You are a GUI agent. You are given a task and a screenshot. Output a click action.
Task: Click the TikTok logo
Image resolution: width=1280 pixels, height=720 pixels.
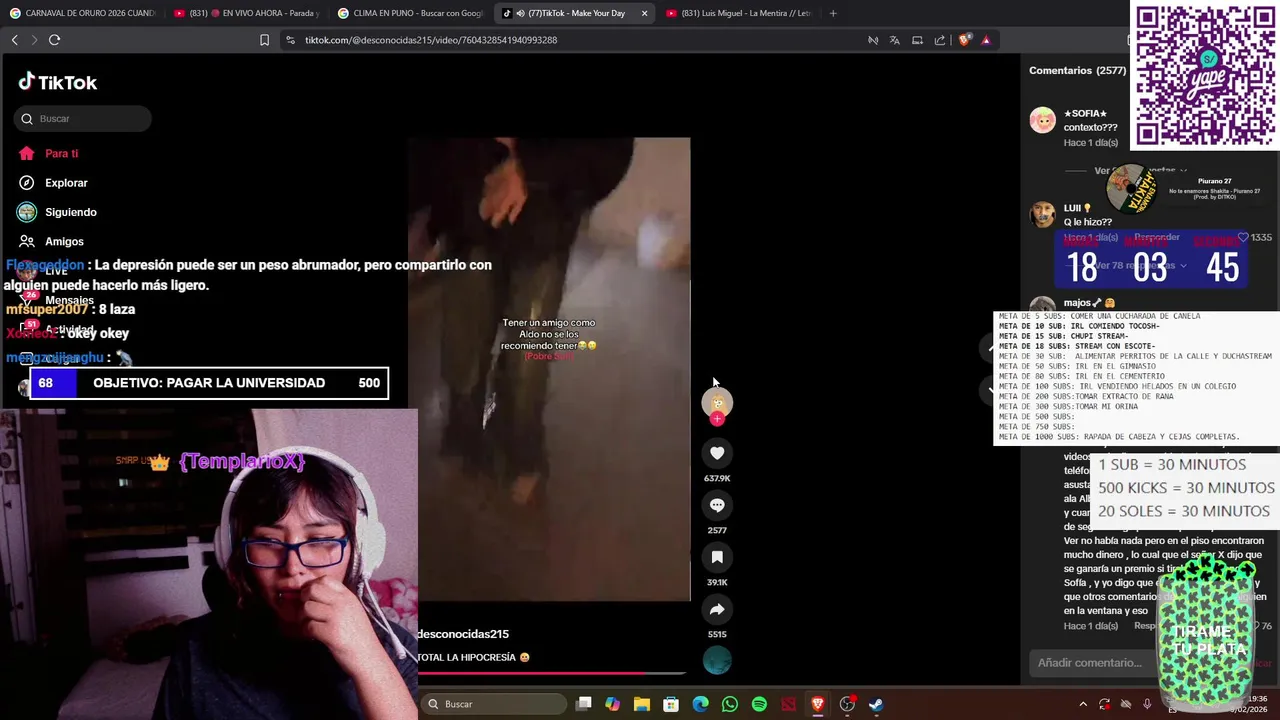(58, 82)
